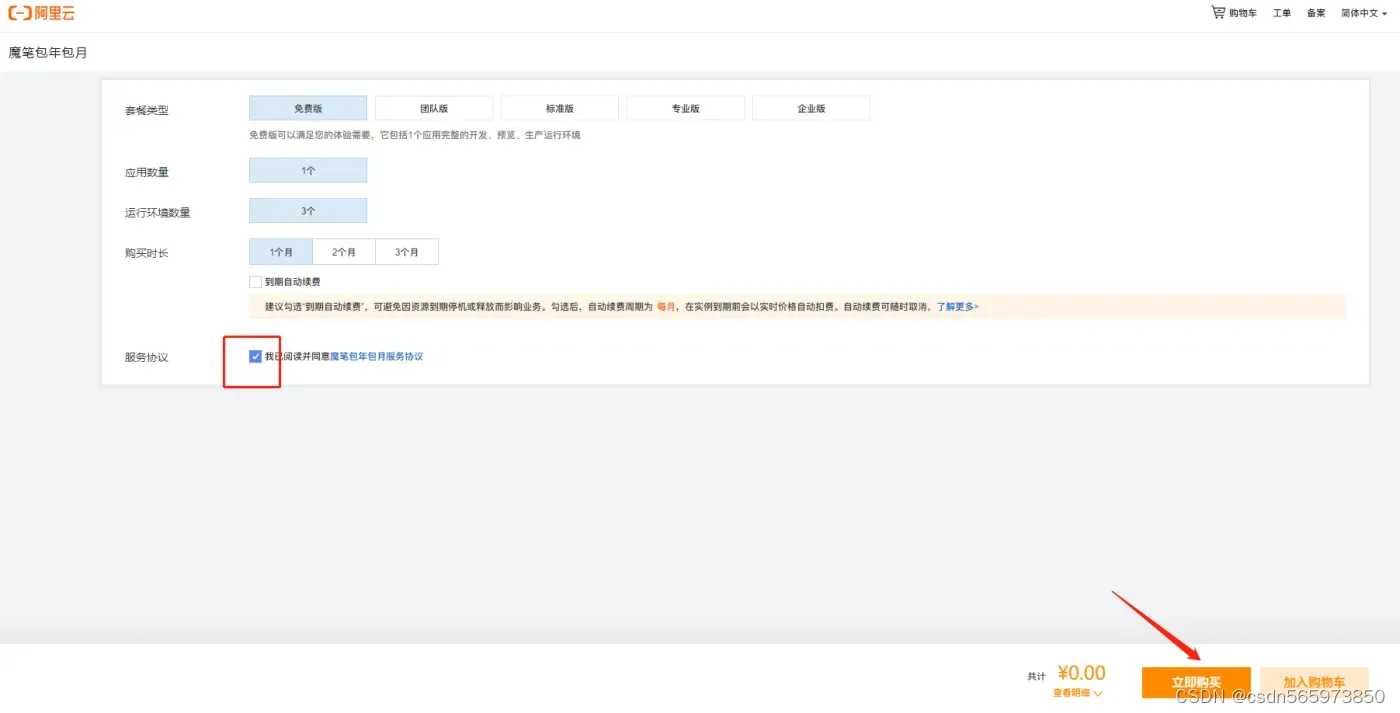Click the 加入购物车 add to cart button

tap(1314, 682)
